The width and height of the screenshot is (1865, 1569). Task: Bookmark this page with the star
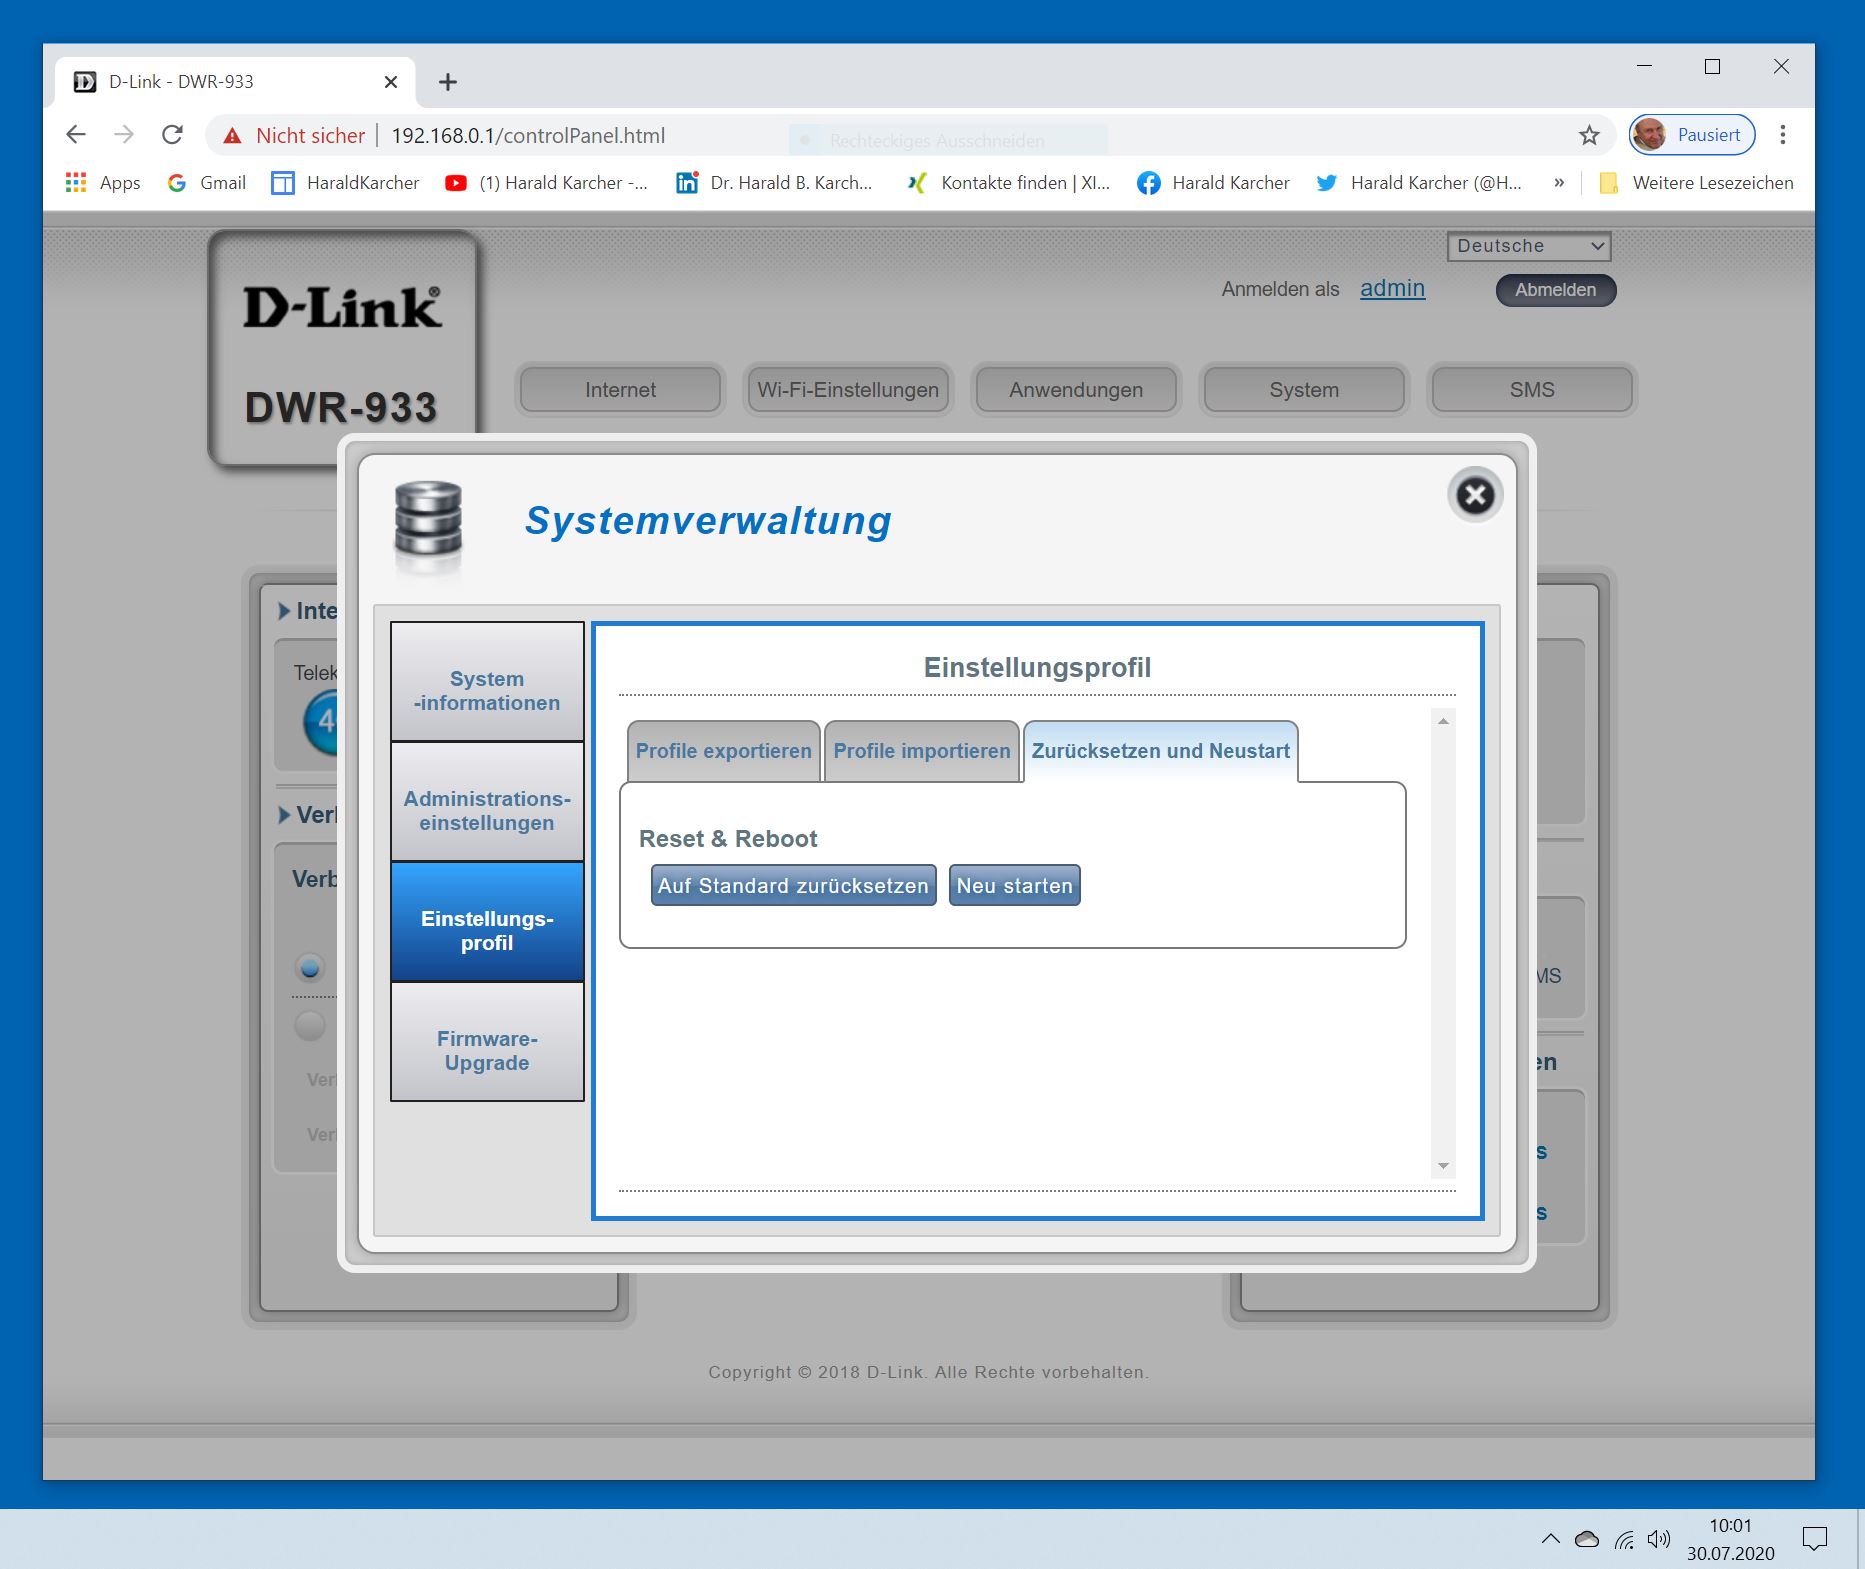point(1589,135)
